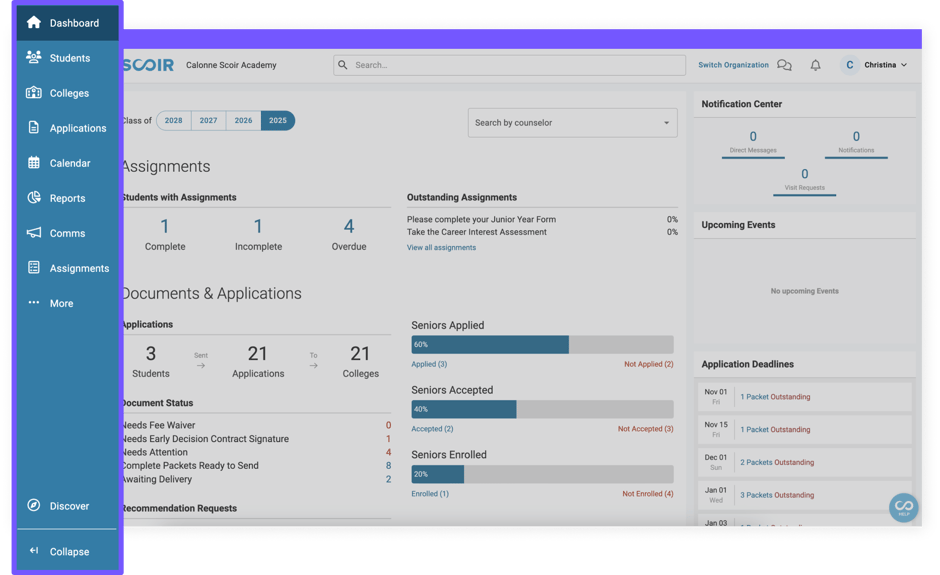Viewport: 940px width, 575px height.
Task: Click Applied (3) link
Action: 429,364
